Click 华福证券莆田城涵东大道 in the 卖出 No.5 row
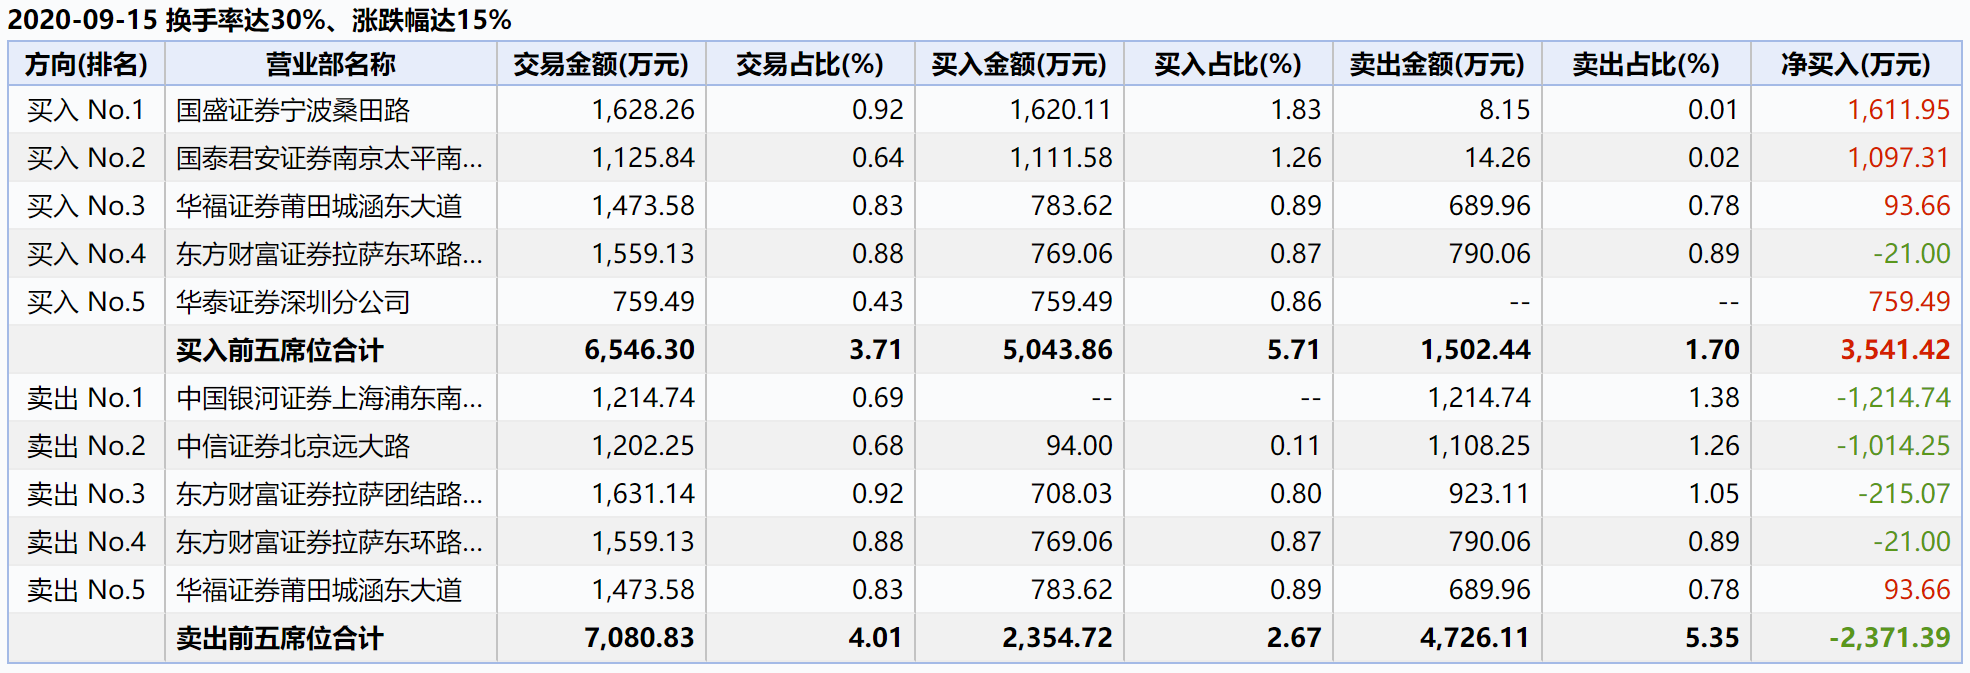This screenshot has height=673, width=1970. coord(319,590)
